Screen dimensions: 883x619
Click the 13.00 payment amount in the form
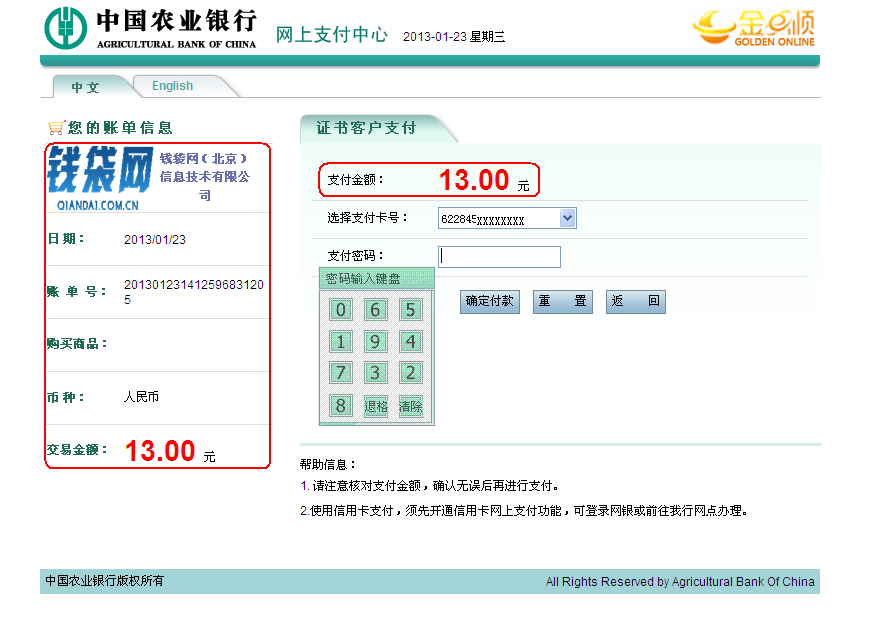tap(474, 180)
